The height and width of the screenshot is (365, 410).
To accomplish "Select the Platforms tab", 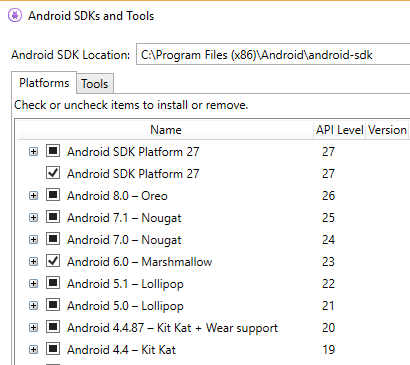I will [x=44, y=83].
